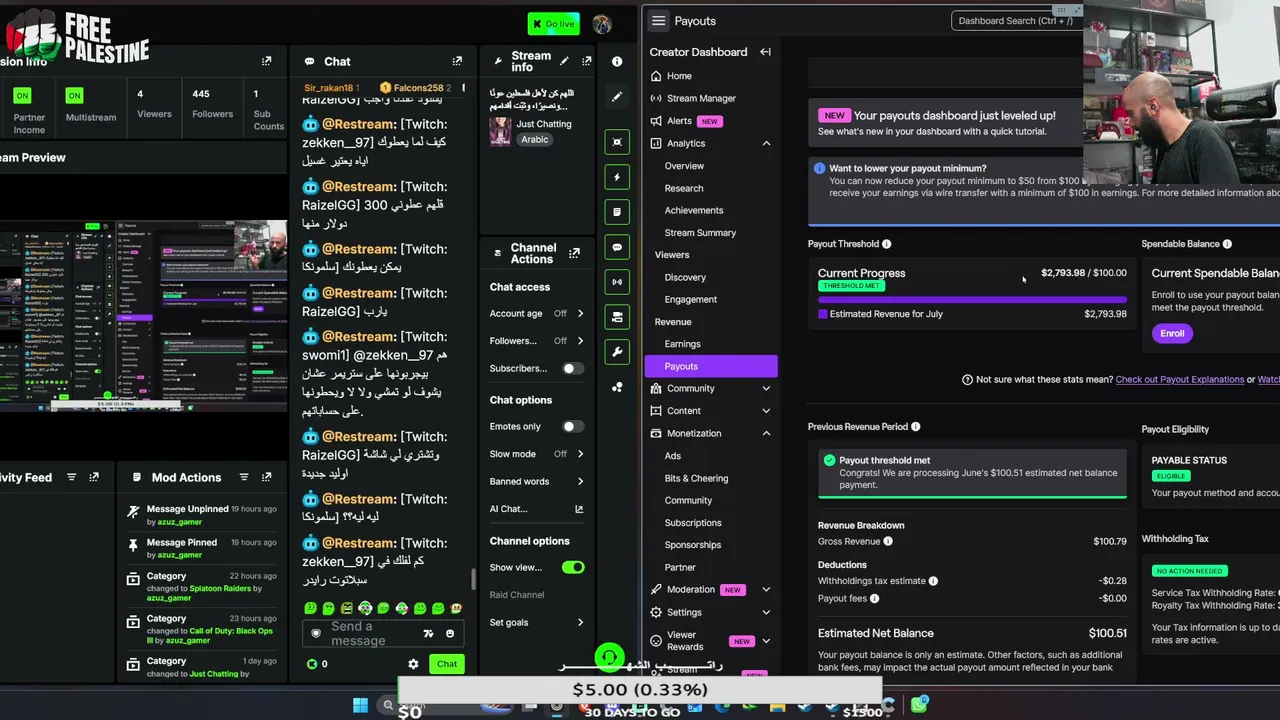Toggle the Subscribers chat access switch
The width and height of the screenshot is (1280, 720).
(572, 368)
